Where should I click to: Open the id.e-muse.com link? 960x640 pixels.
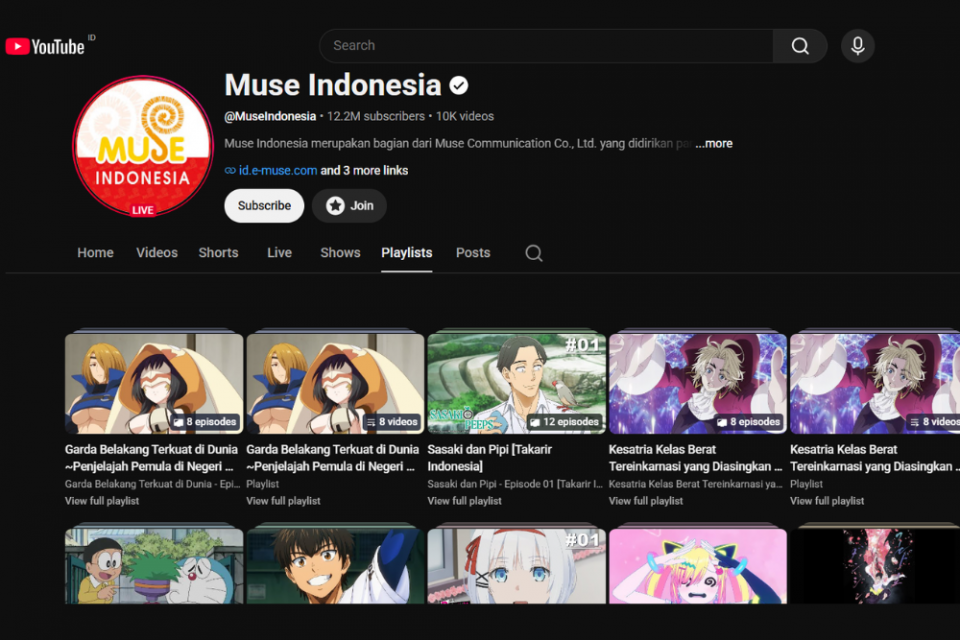tap(278, 171)
